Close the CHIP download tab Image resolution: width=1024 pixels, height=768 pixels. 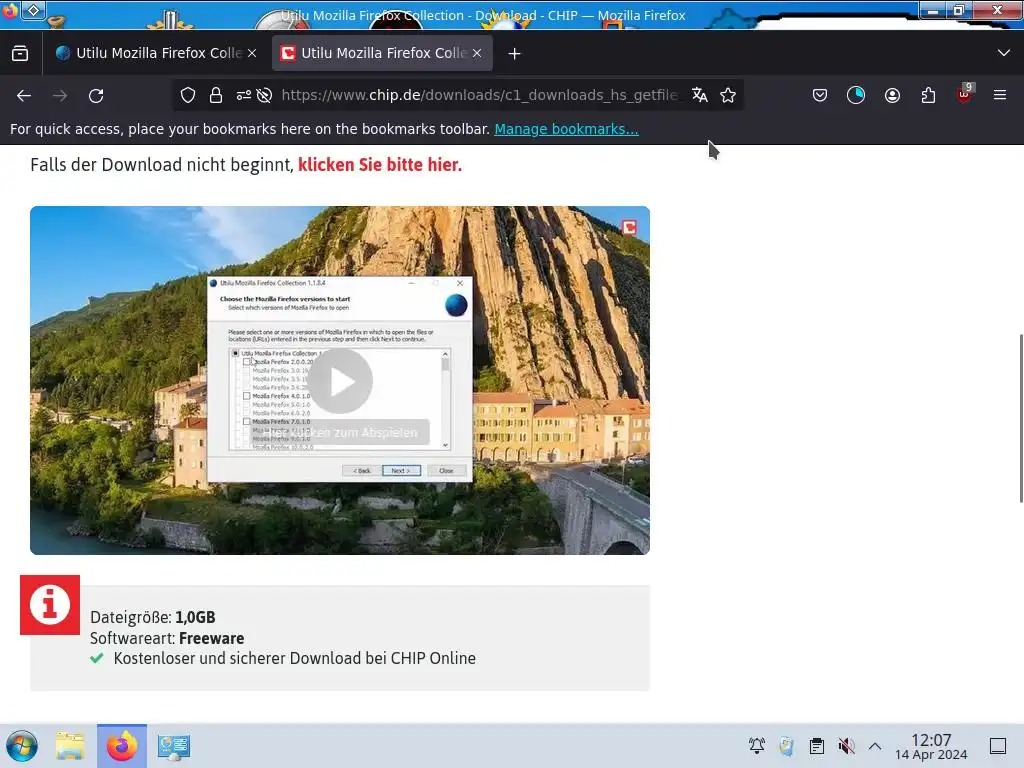477,54
